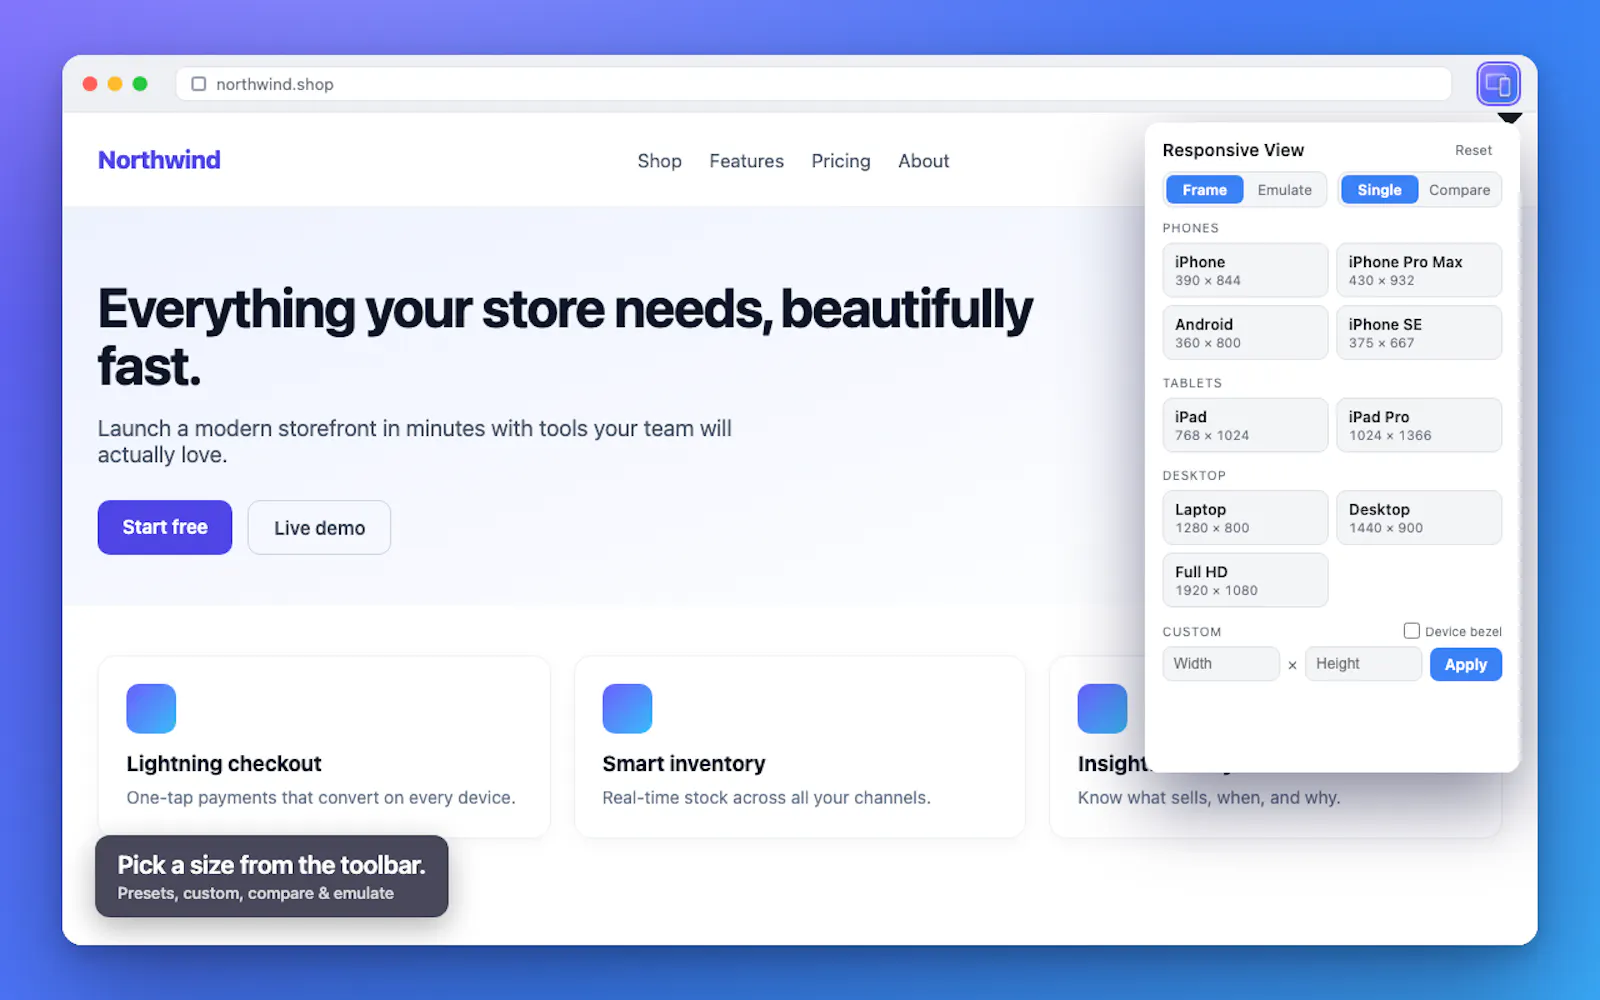1600x1000 pixels.
Task: Click the Northwind logo link
Action: 159,160
